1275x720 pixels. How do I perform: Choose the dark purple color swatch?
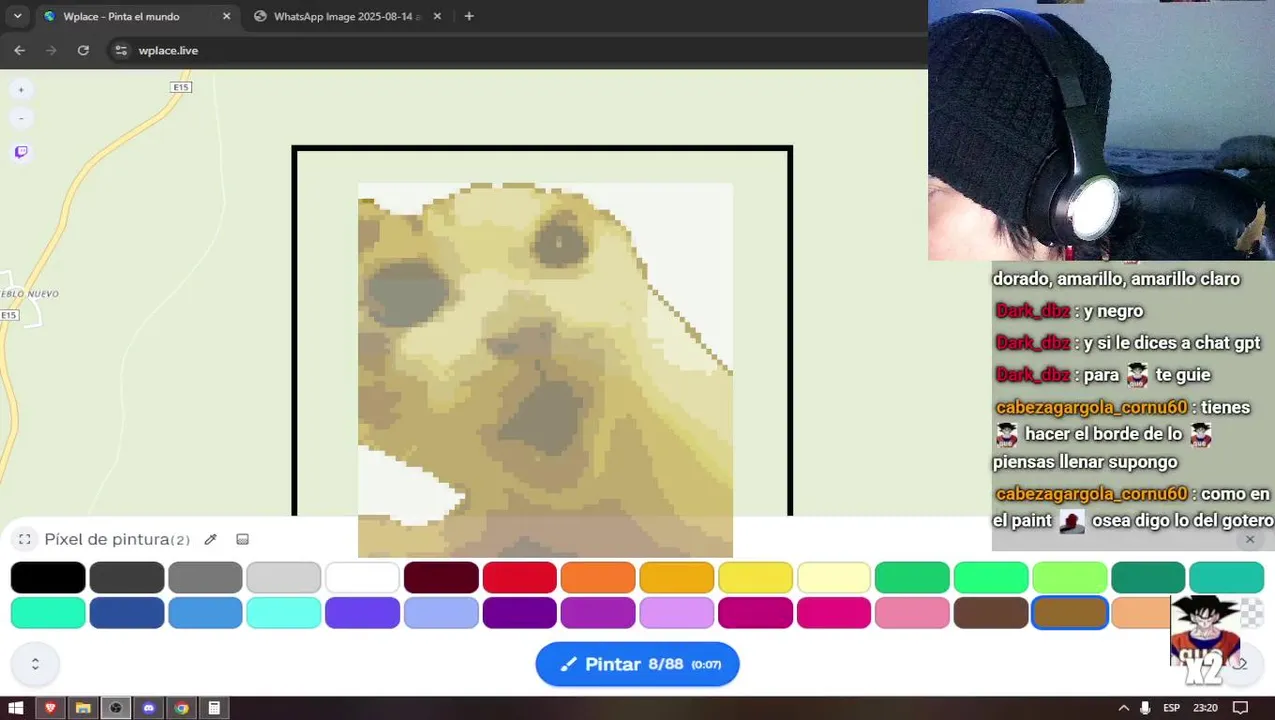520,612
